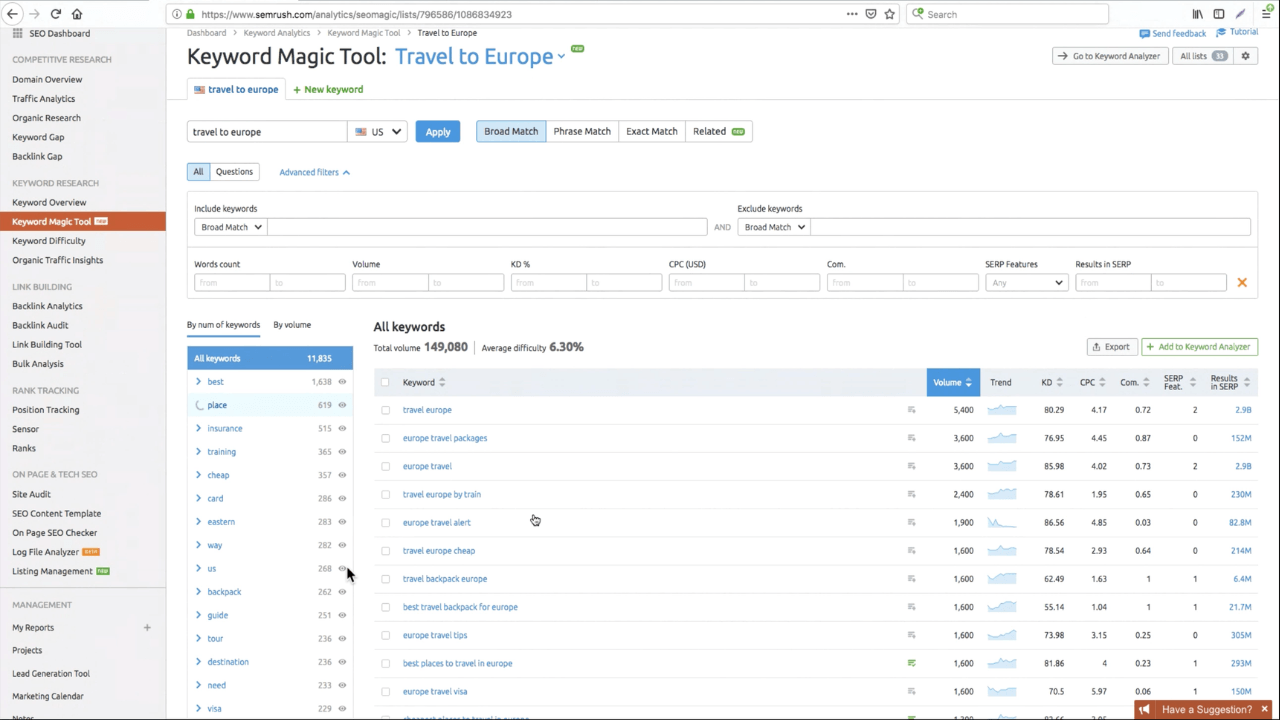Bookmark page with star icon
Image resolution: width=1280 pixels, height=720 pixels.
[890, 14]
